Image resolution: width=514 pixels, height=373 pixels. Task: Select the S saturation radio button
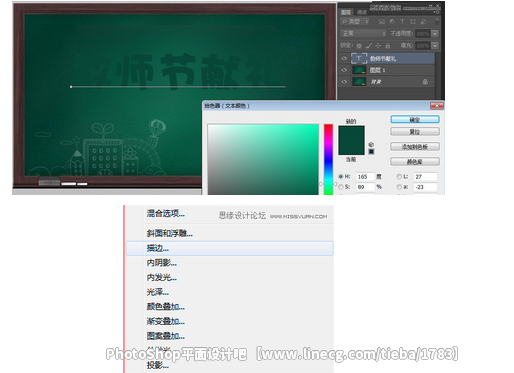pyautogui.click(x=340, y=187)
